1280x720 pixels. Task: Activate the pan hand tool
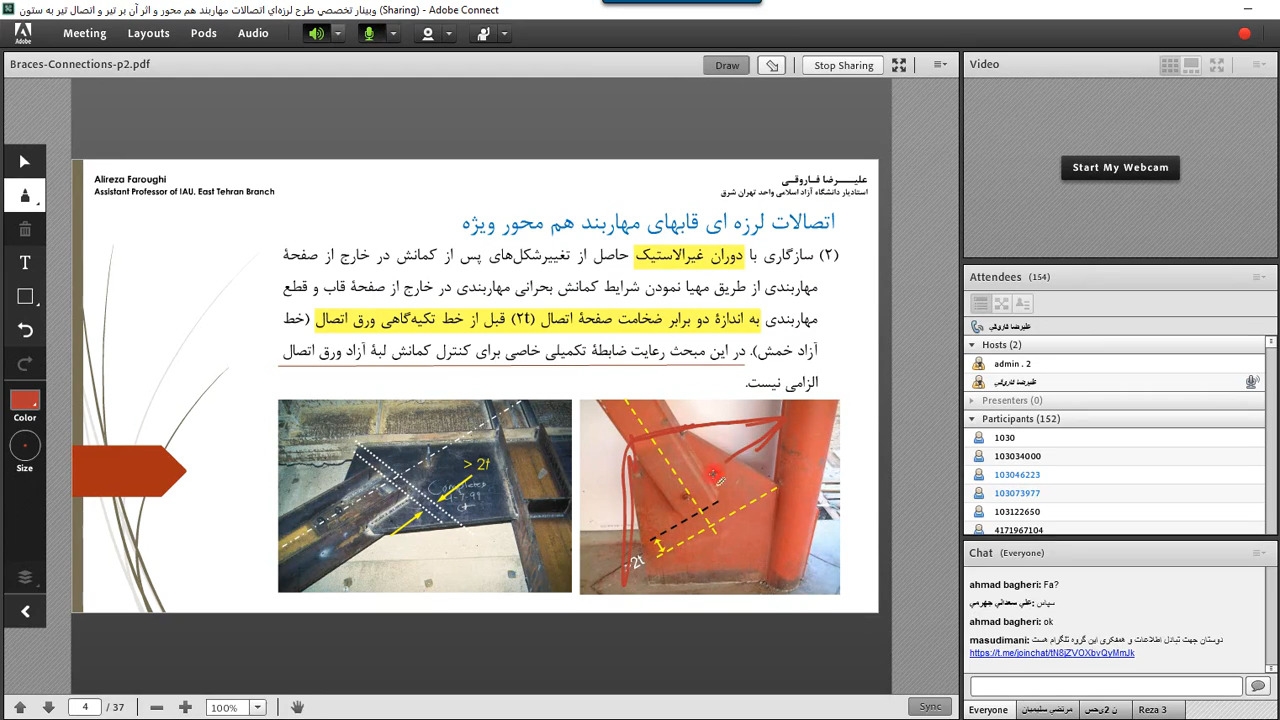[x=297, y=707]
